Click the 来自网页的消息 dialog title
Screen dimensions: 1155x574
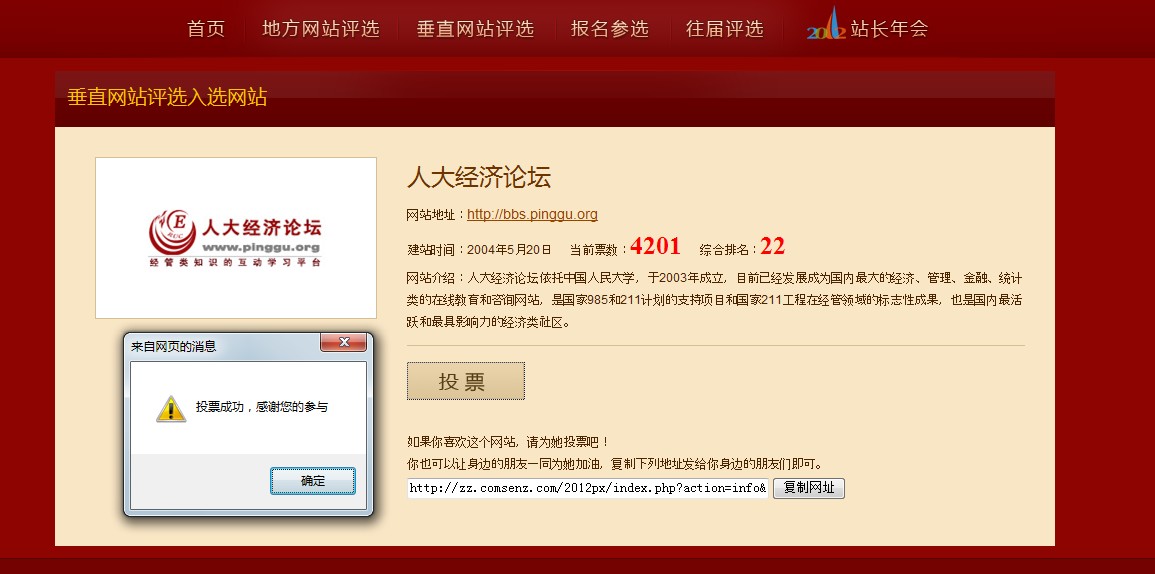[x=173, y=346]
